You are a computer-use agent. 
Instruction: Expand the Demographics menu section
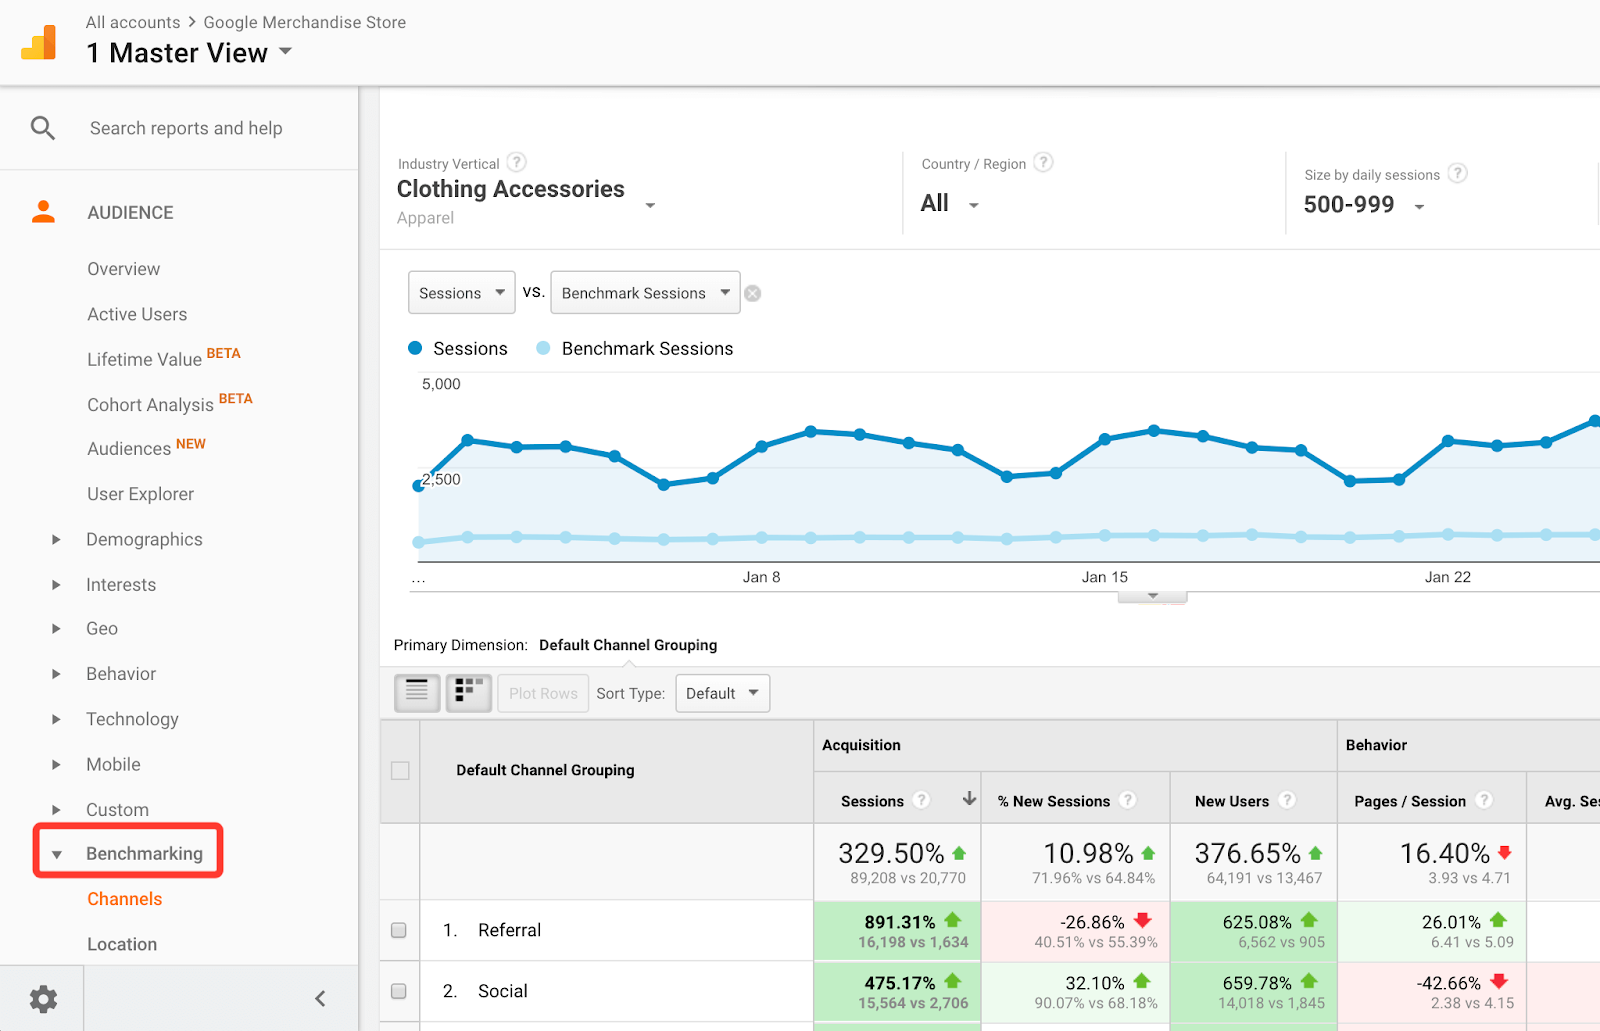(x=144, y=539)
